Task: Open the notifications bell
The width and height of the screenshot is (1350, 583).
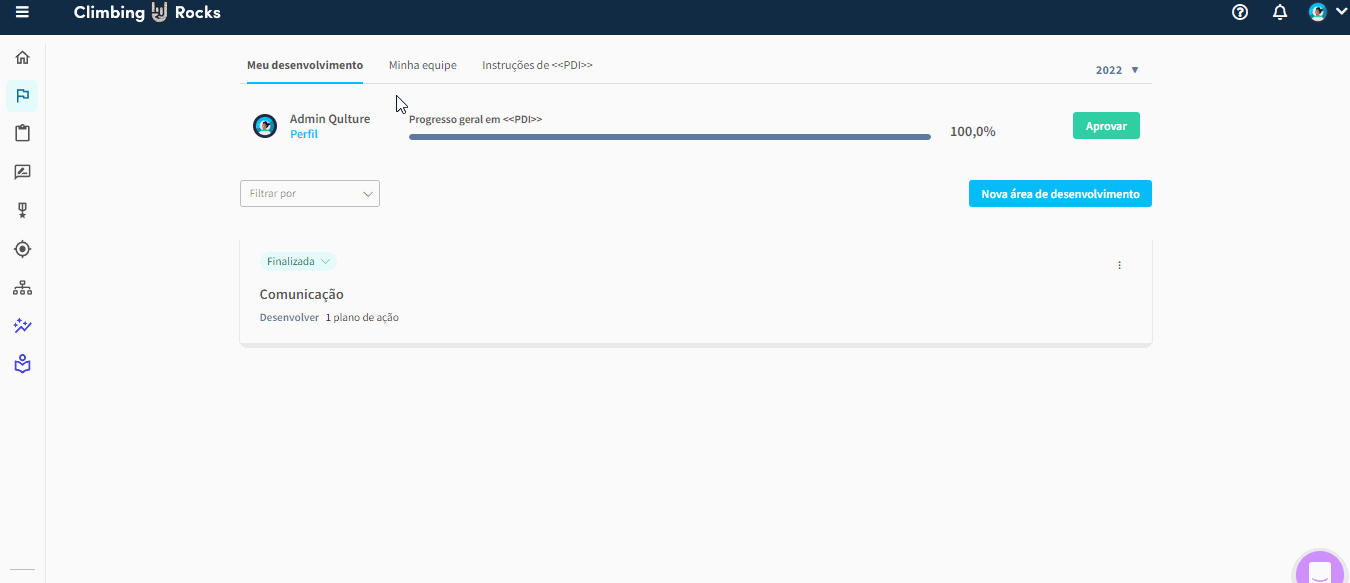Action: click(x=1279, y=13)
